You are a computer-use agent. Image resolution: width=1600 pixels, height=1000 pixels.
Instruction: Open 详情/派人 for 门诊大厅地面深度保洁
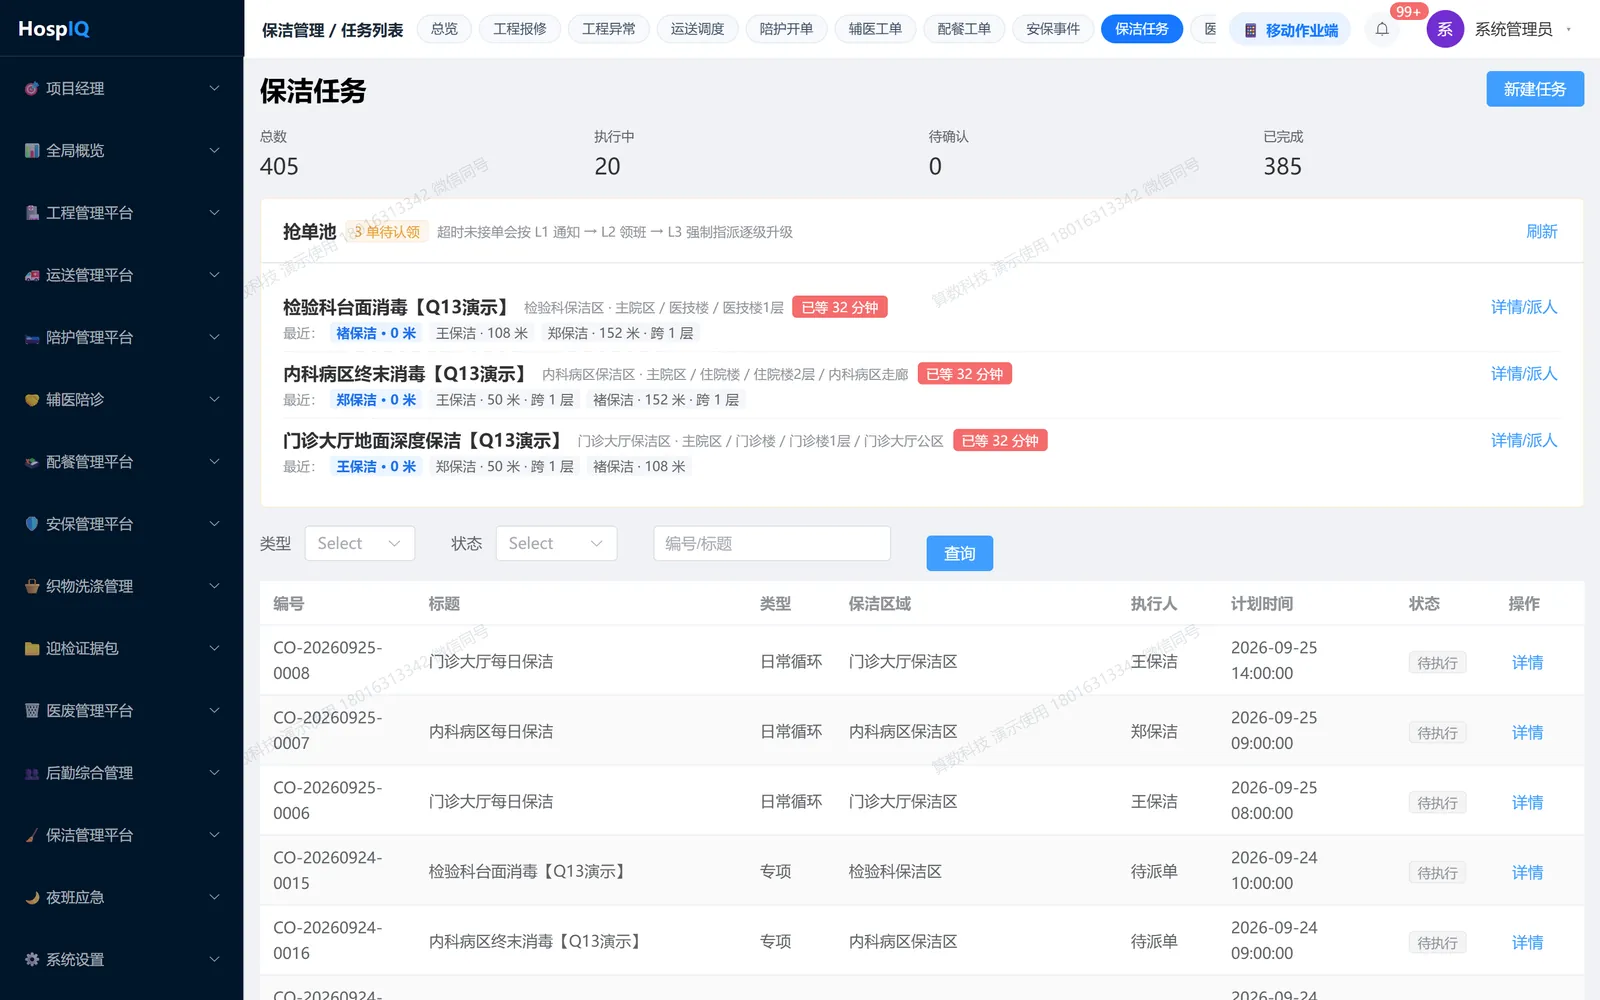tap(1524, 440)
